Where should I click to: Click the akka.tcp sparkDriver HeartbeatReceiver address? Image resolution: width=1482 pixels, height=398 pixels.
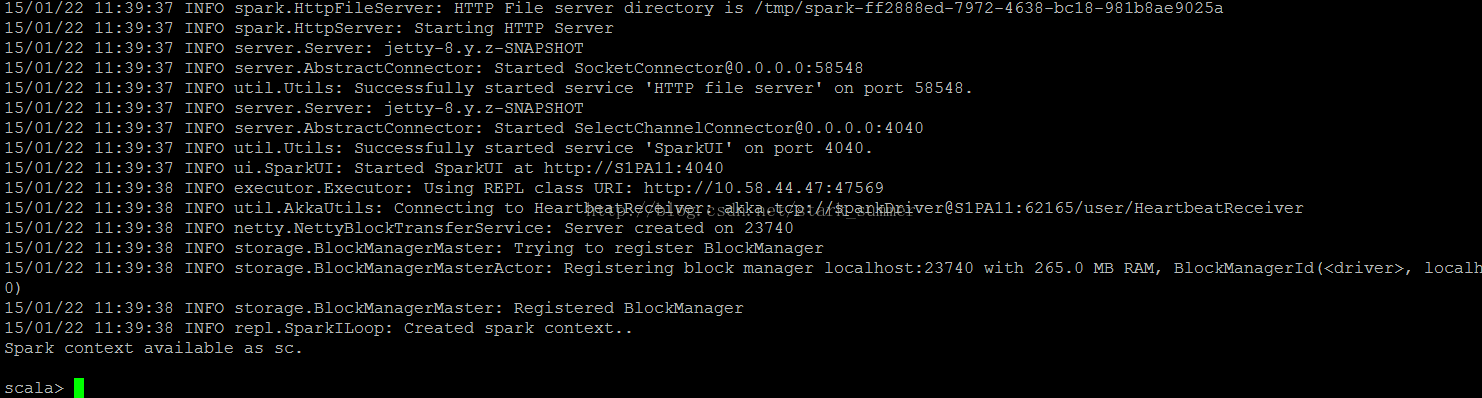(1013, 208)
